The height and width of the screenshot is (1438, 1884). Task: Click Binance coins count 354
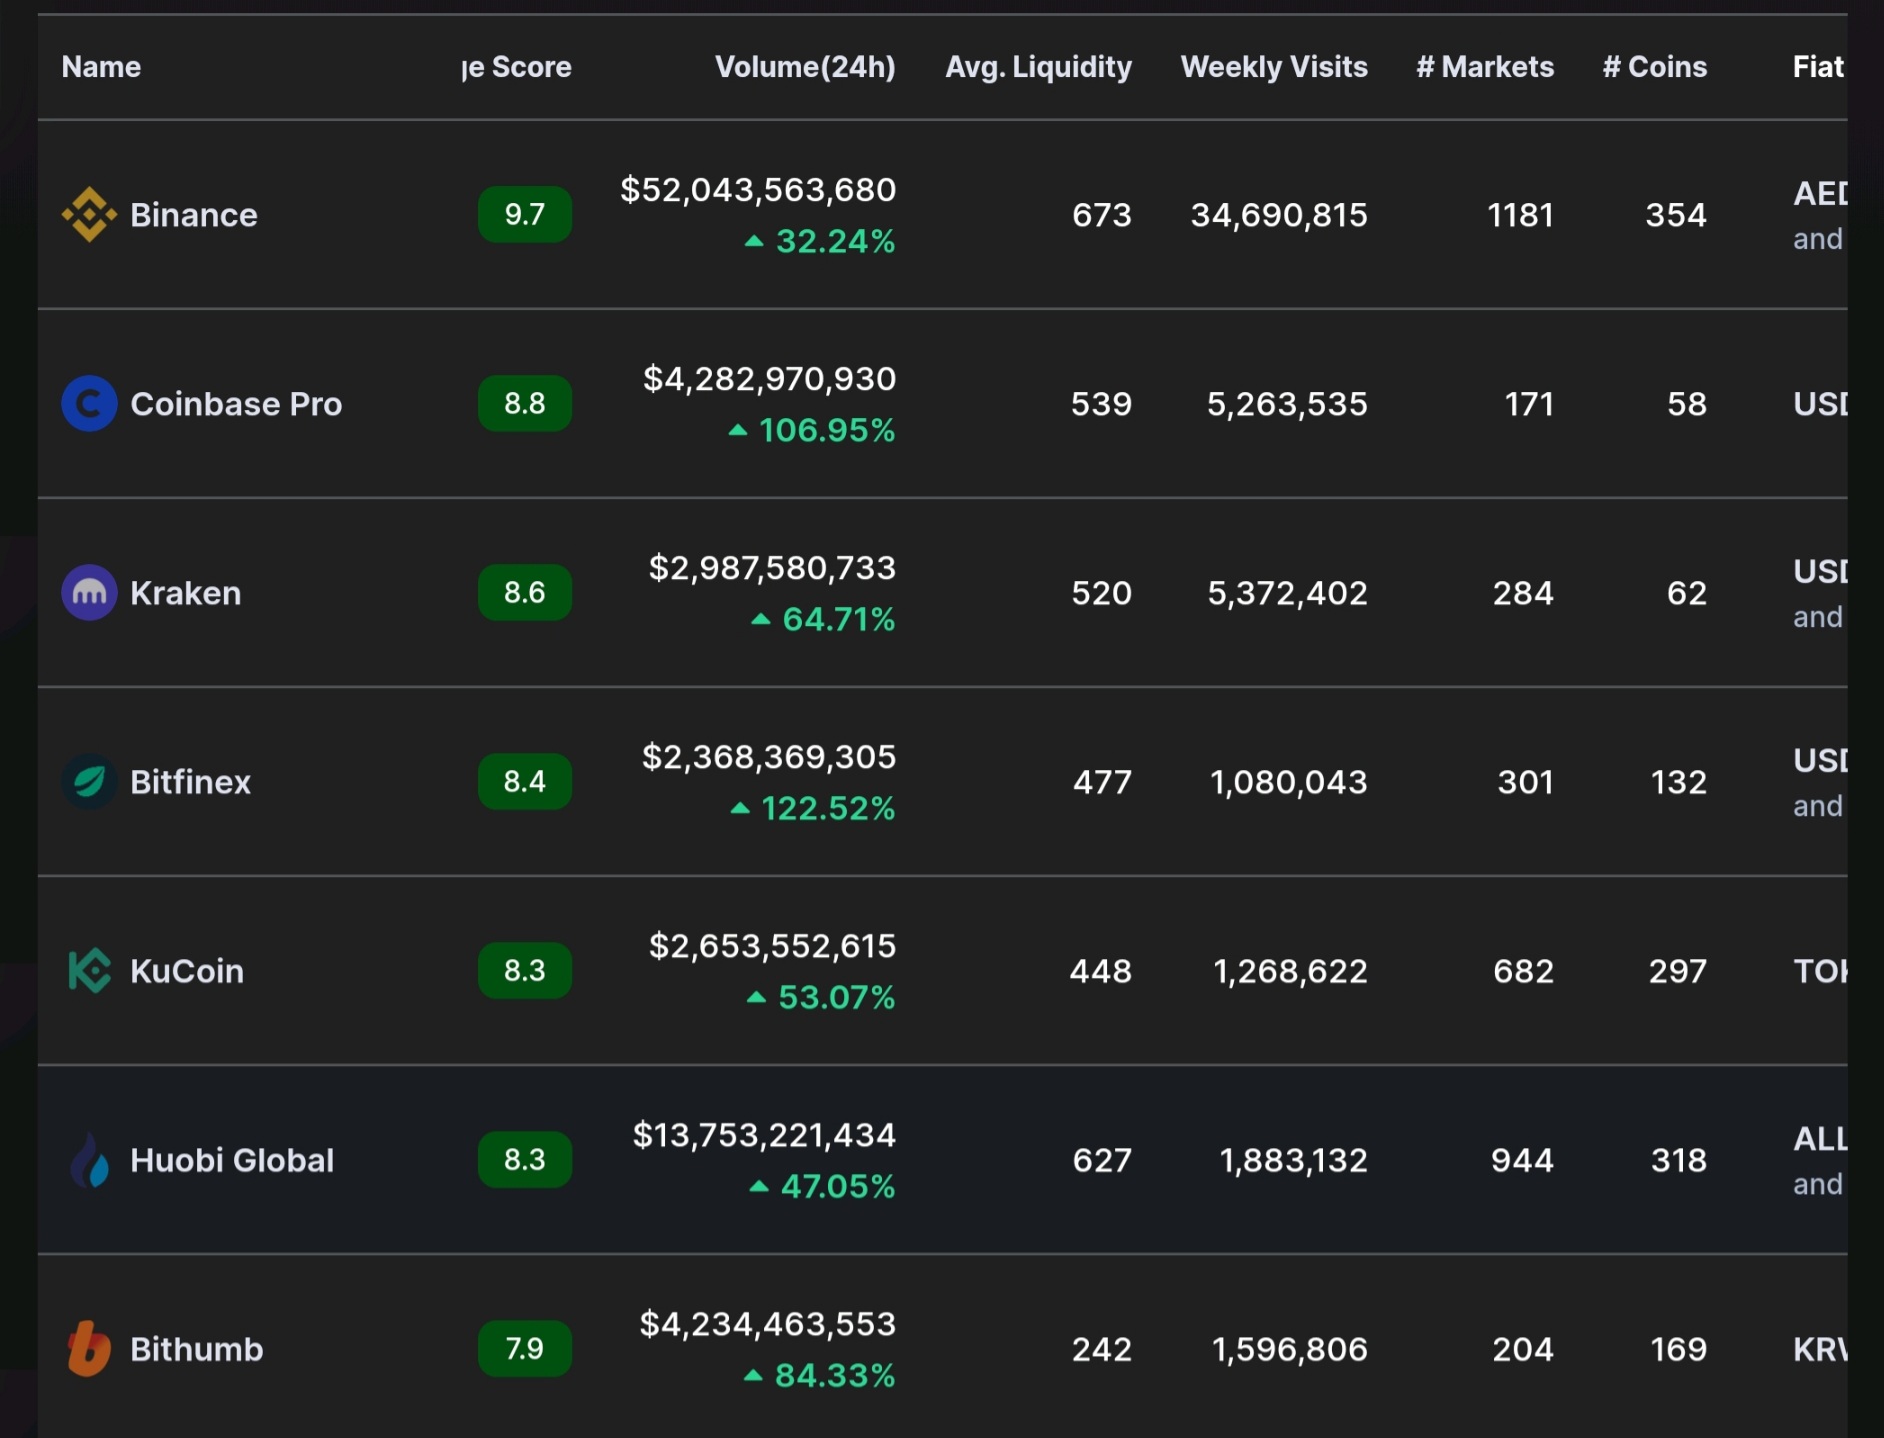pyautogui.click(x=1676, y=215)
